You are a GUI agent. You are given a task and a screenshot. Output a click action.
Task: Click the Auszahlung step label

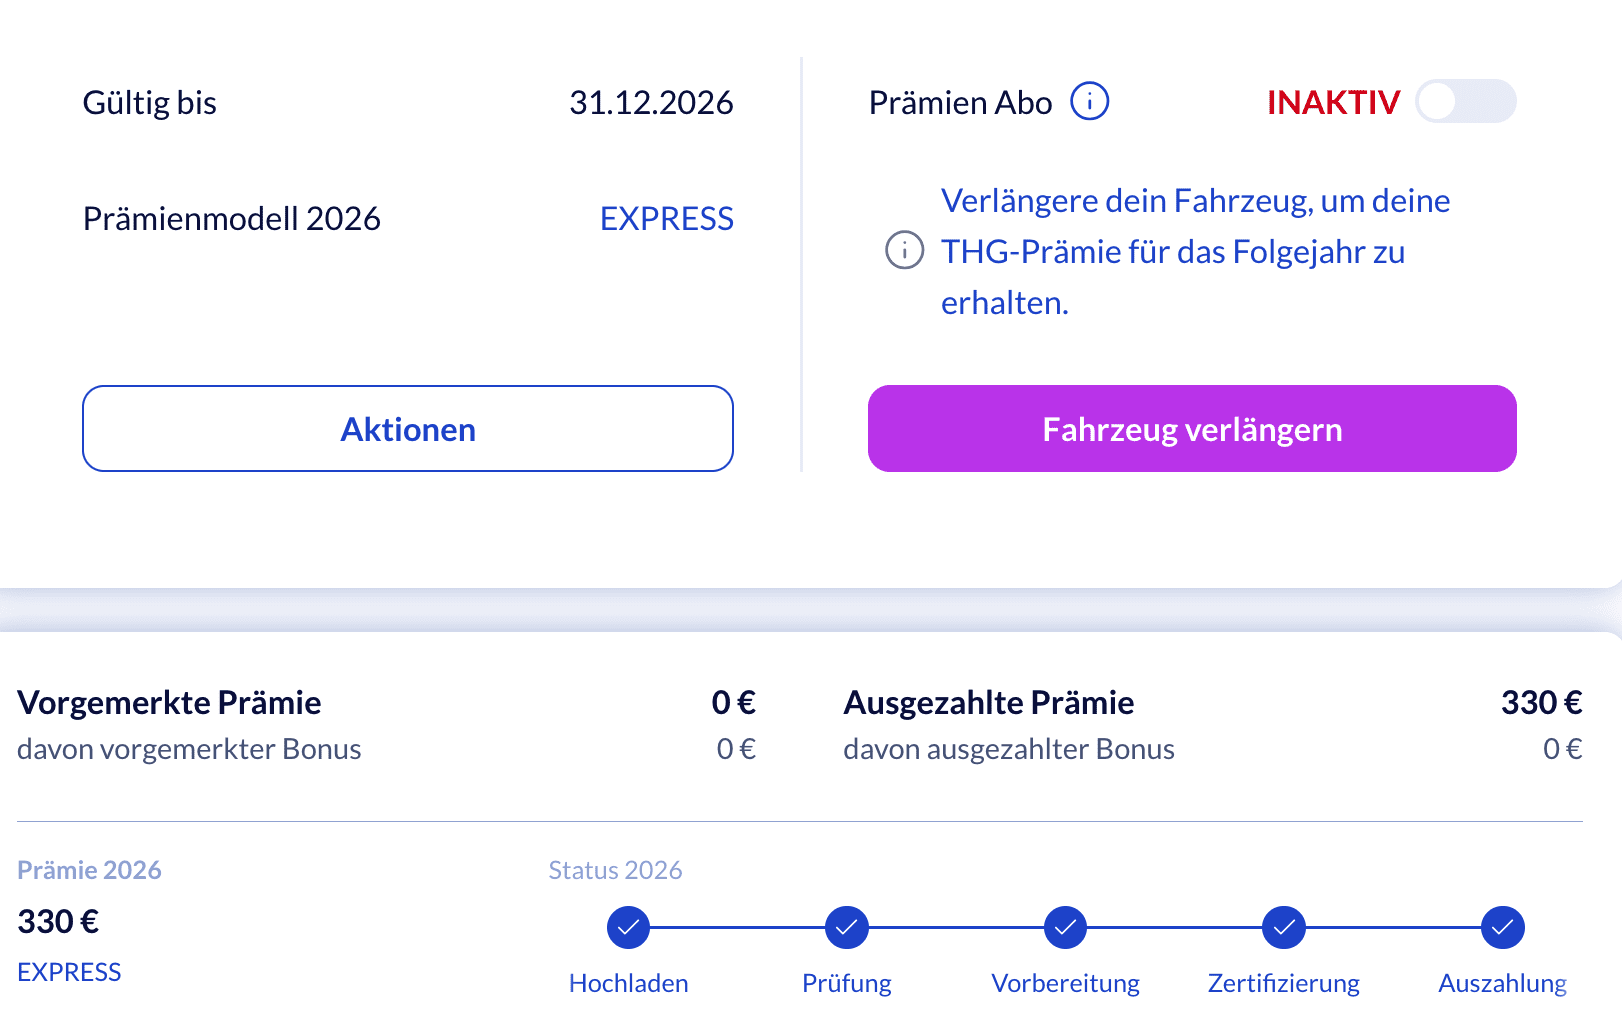click(x=1502, y=983)
